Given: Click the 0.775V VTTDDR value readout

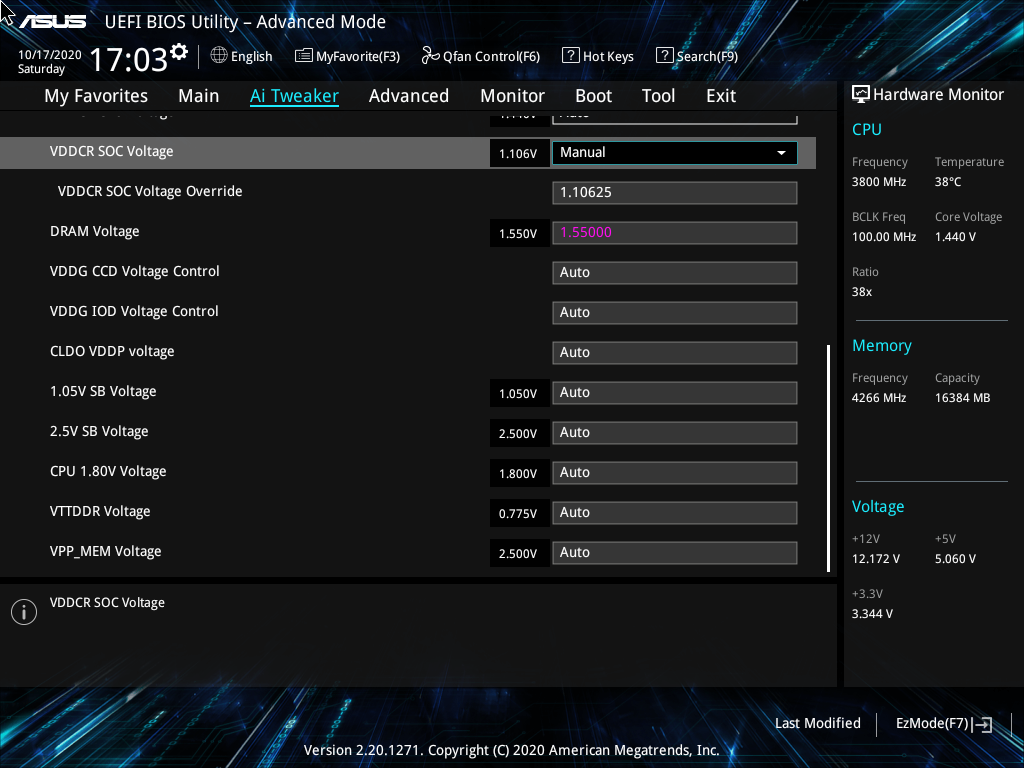Looking at the screenshot, I should click(519, 513).
